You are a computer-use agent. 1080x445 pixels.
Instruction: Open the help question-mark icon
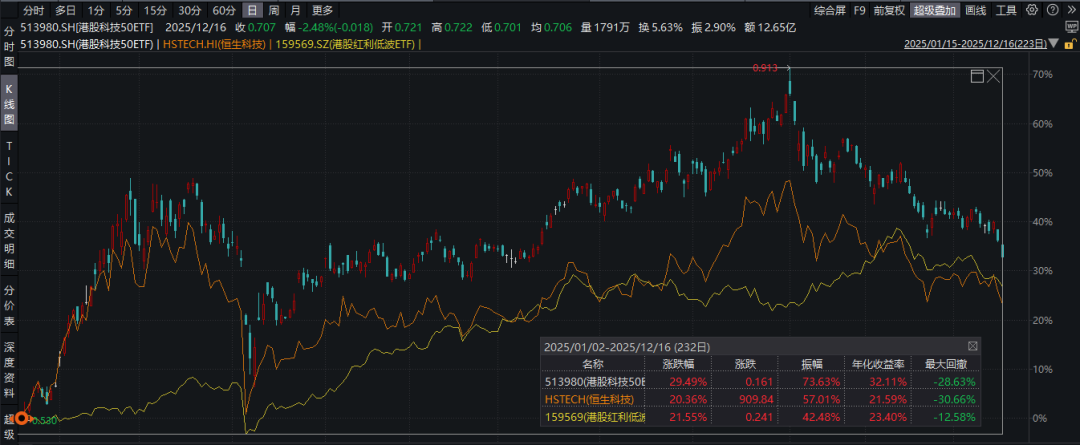[x=1051, y=10]
